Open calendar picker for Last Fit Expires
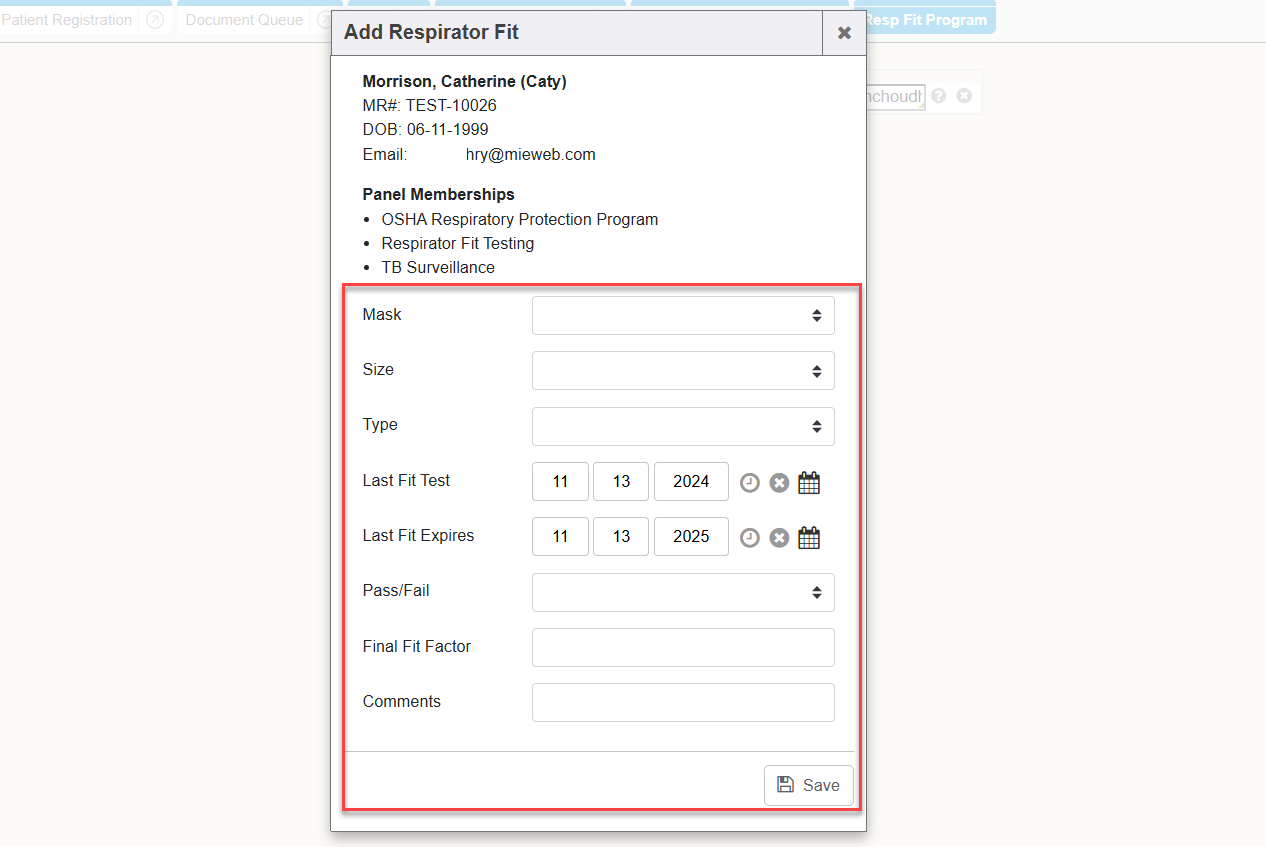The image size is (1266, 847). [x=809, y=538]
